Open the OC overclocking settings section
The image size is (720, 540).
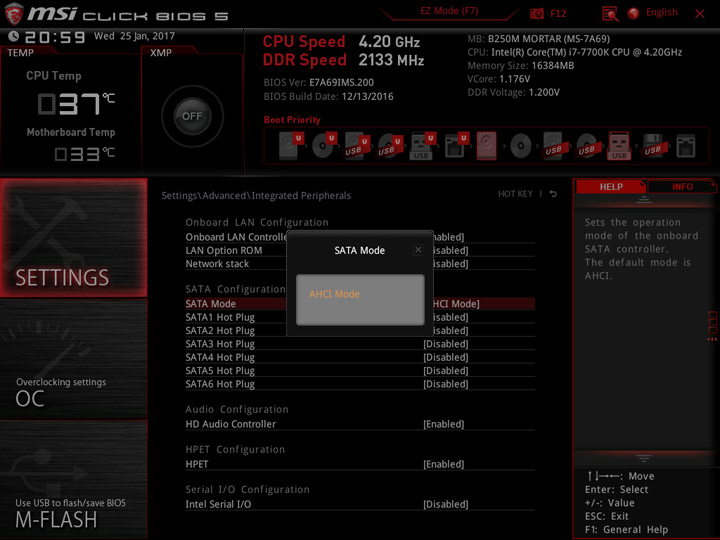tap(74, 359)
